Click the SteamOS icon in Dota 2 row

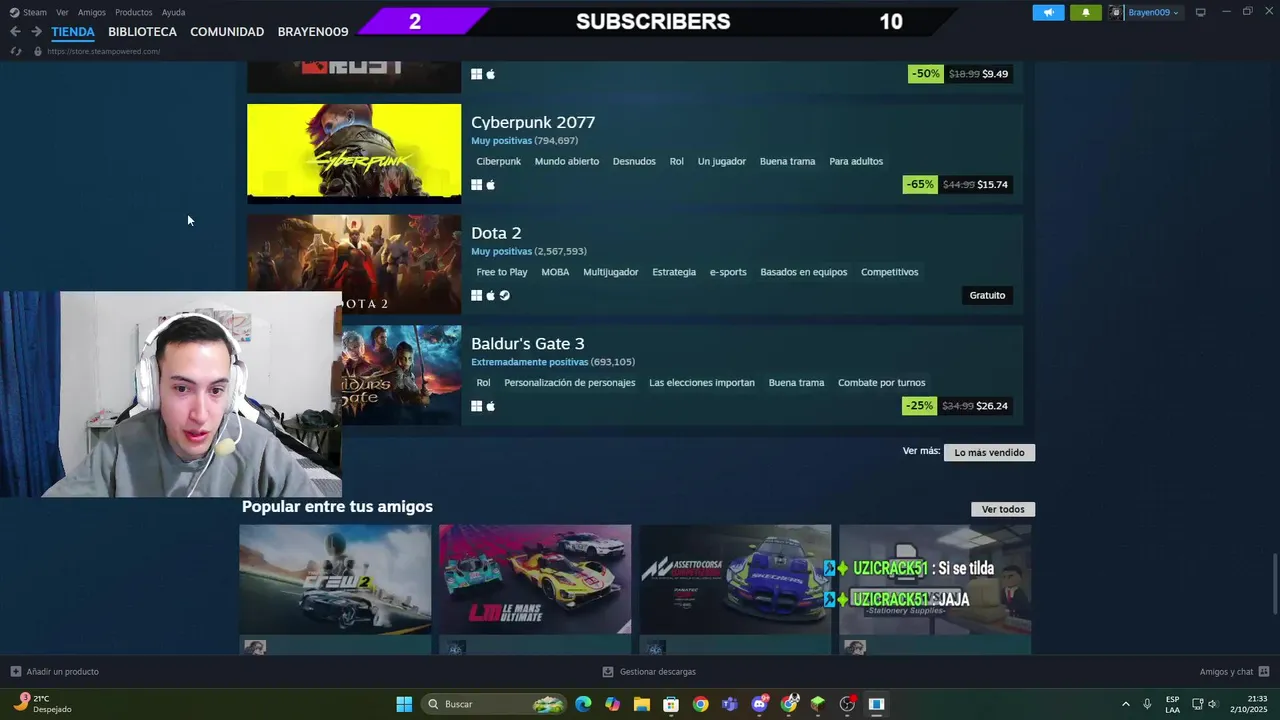[505, 295]
